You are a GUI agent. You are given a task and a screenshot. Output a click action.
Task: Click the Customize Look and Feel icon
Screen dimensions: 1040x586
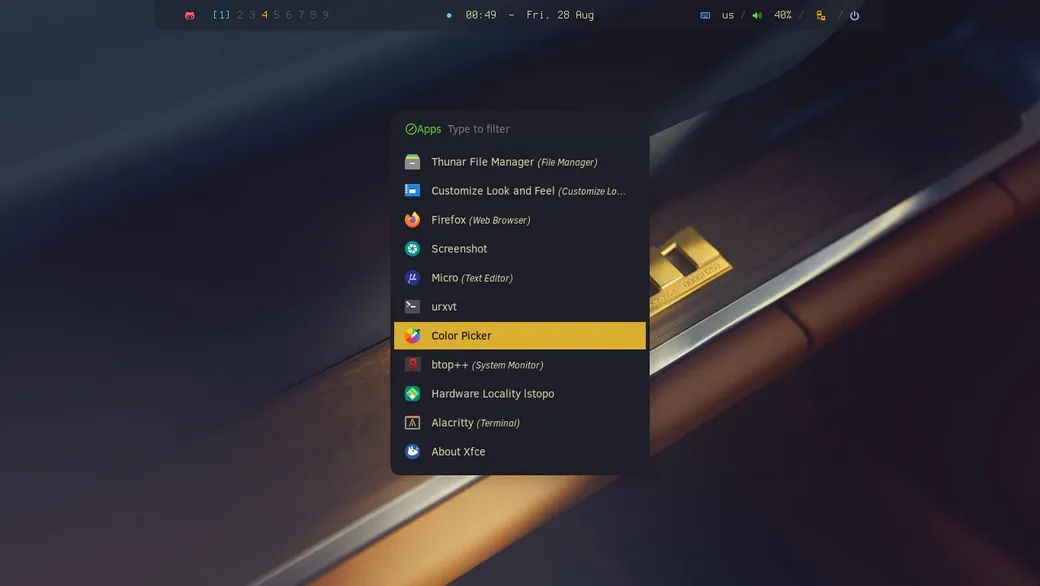pyautogui.click(x=413, y=191)
